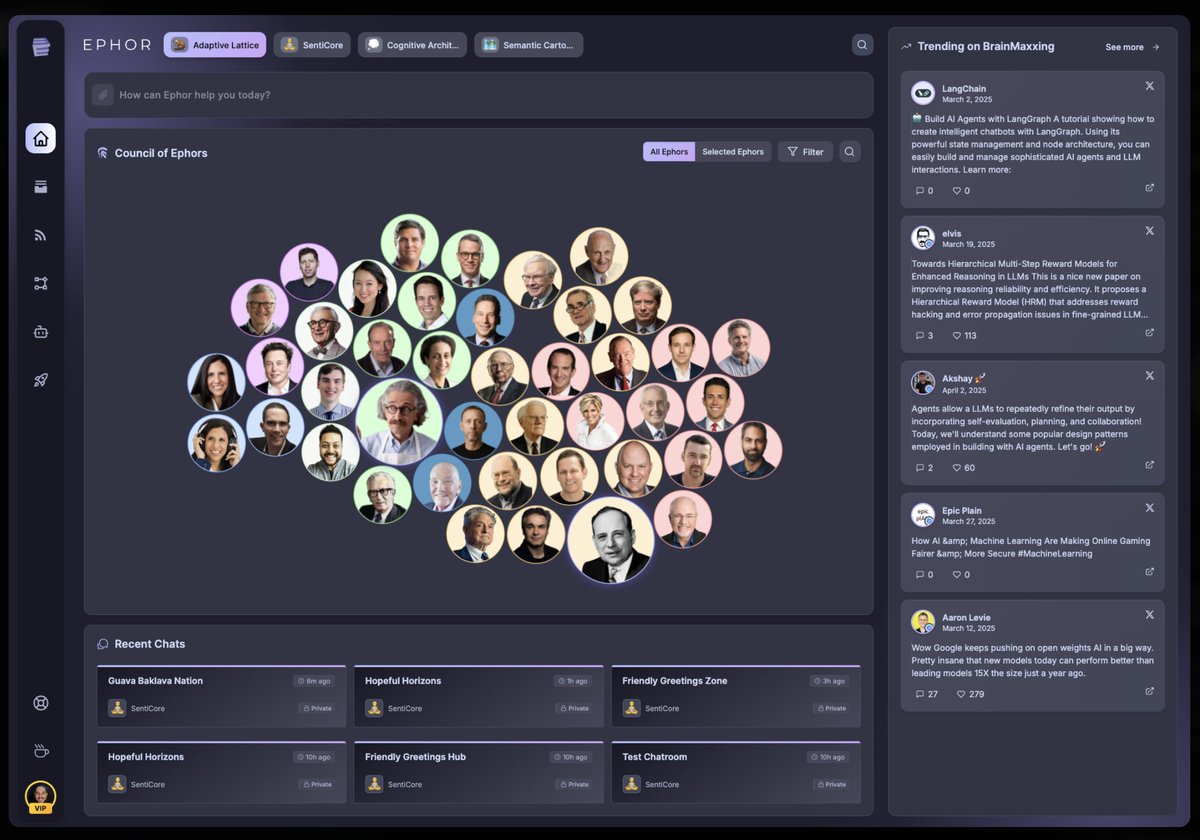Viewport: 1200px width, 840px height.
Task: Open the workflow nodes sidebar icon
Action: [x=41, y=284]
